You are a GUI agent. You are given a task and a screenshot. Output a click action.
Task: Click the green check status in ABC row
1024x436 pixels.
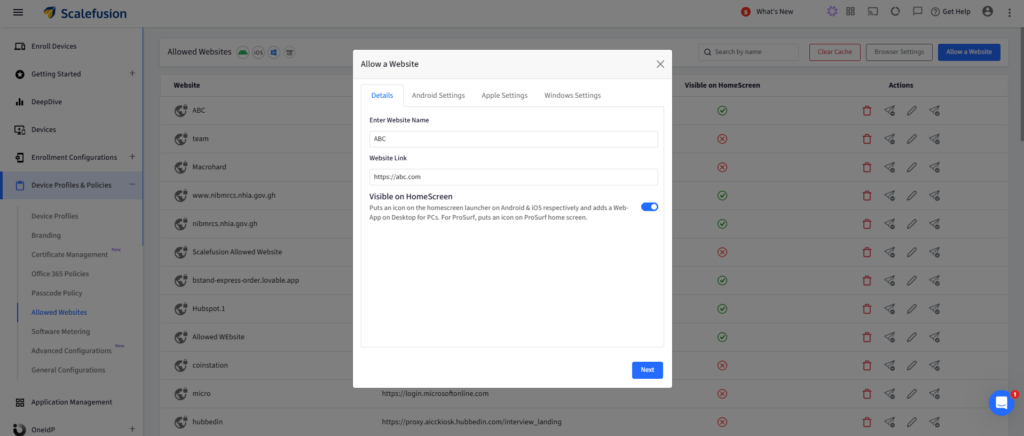(722, 110)
